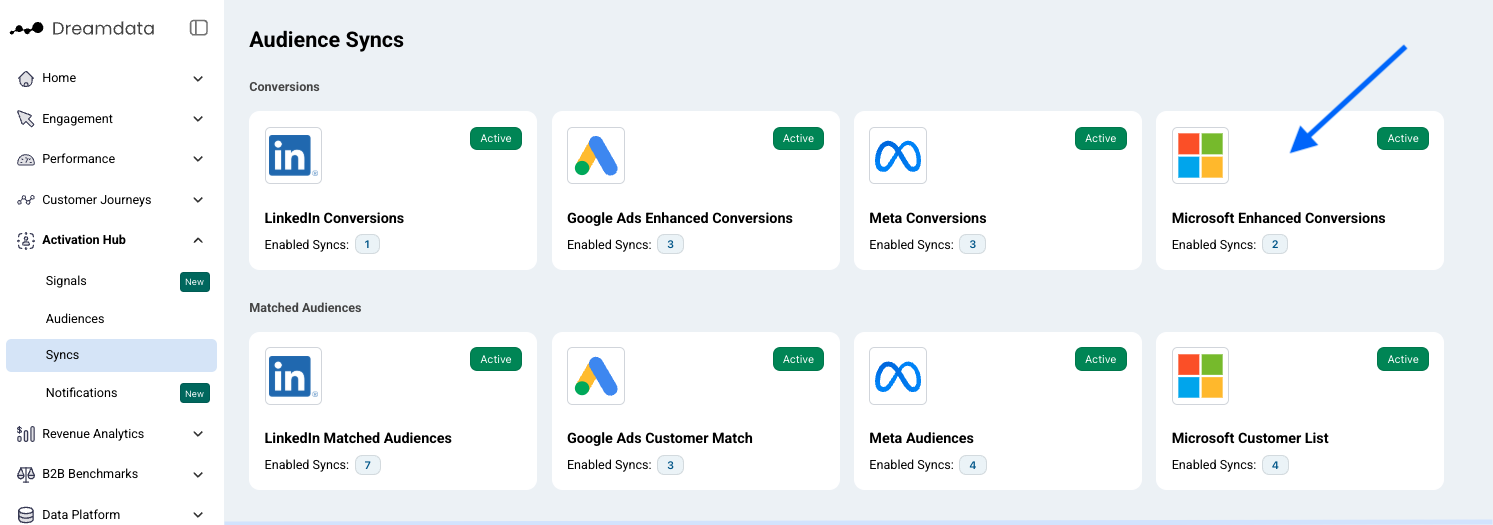The image size is (1493, 525).
Task: Click the Active badge on Meta Conversions
Action: [1101, 139]
